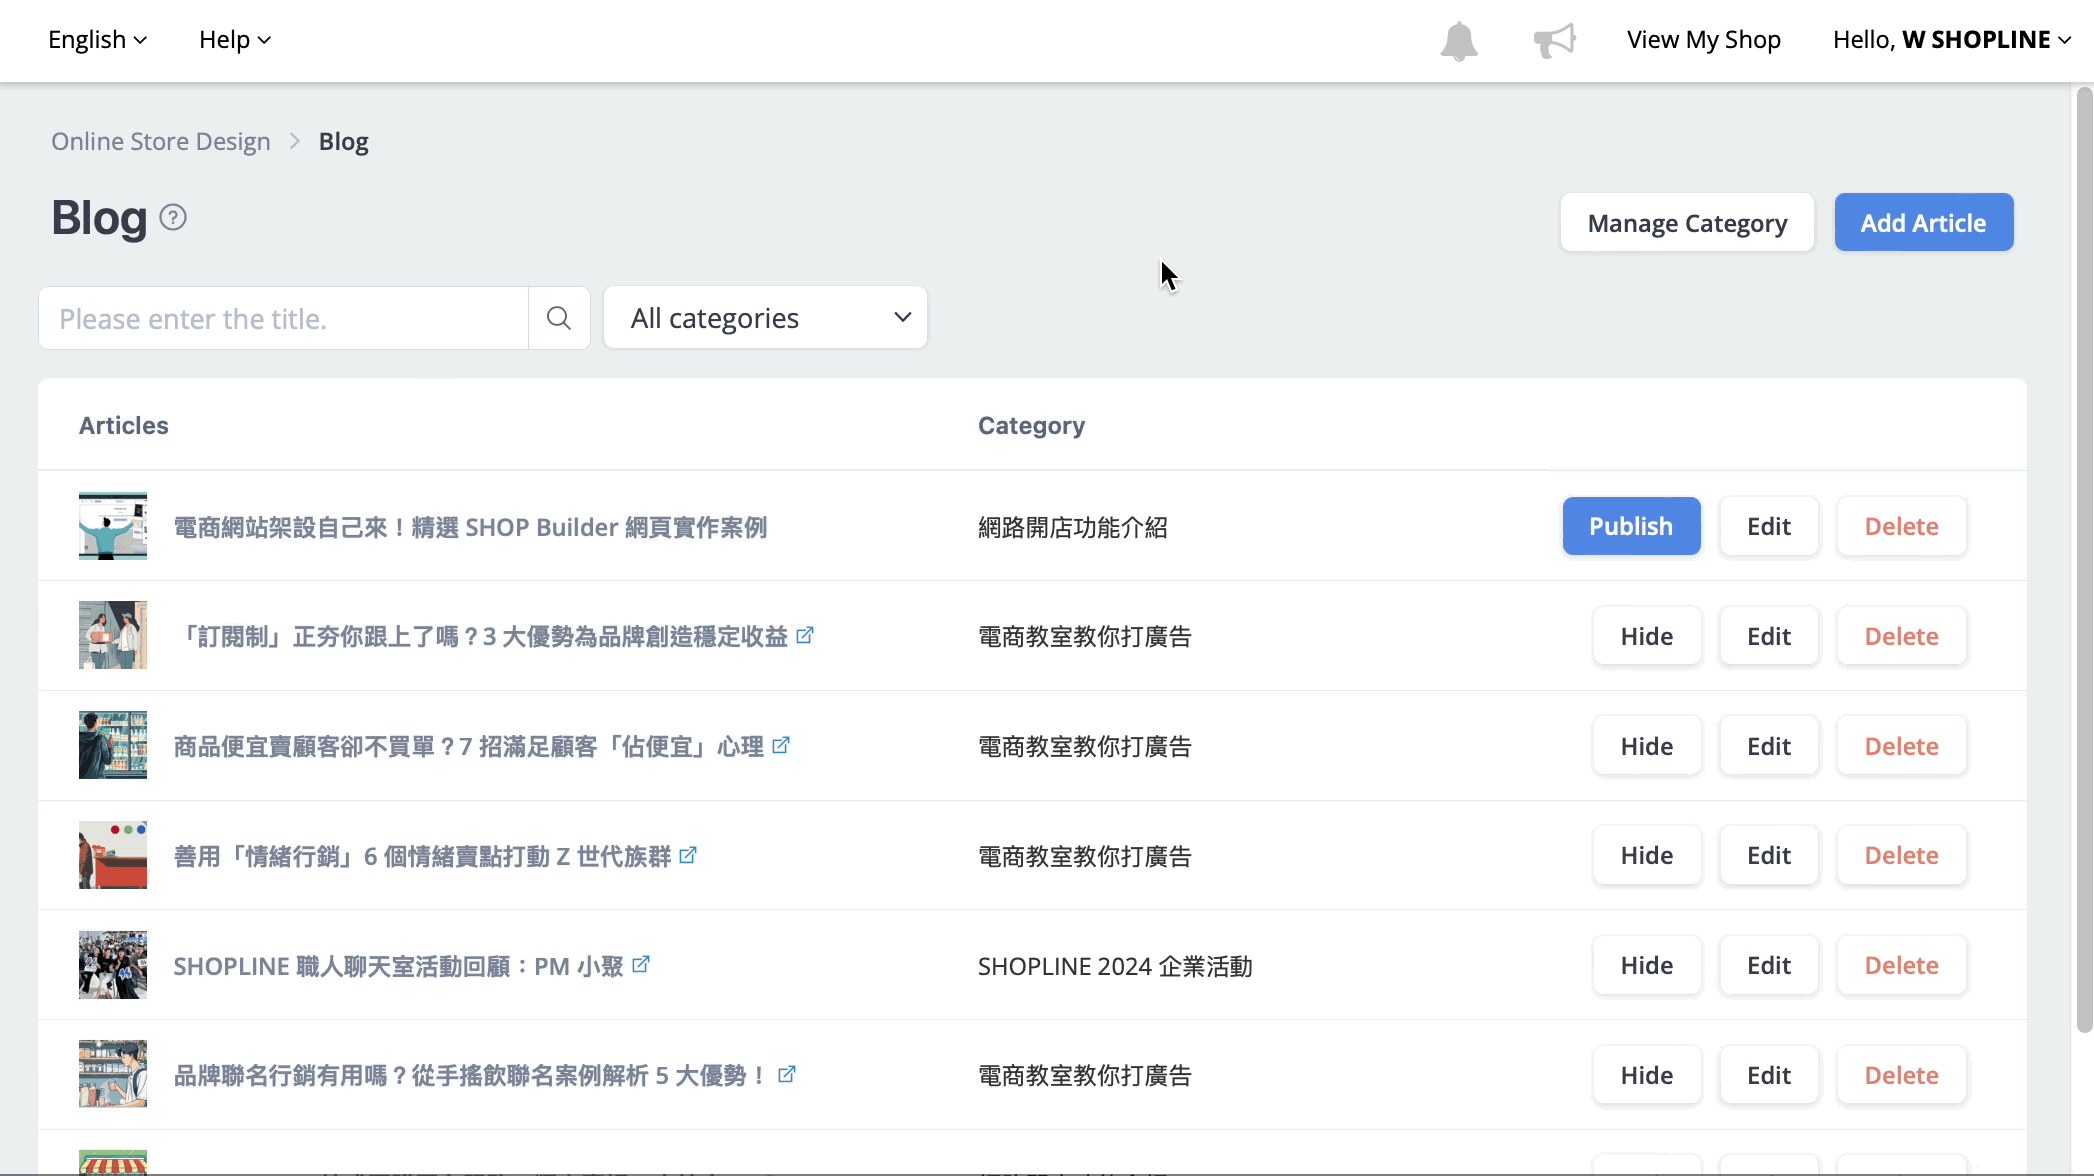Navigate to Online Store Design breadcrumb
Viewport: 2094px width, 1176px height.
point(161,142)
